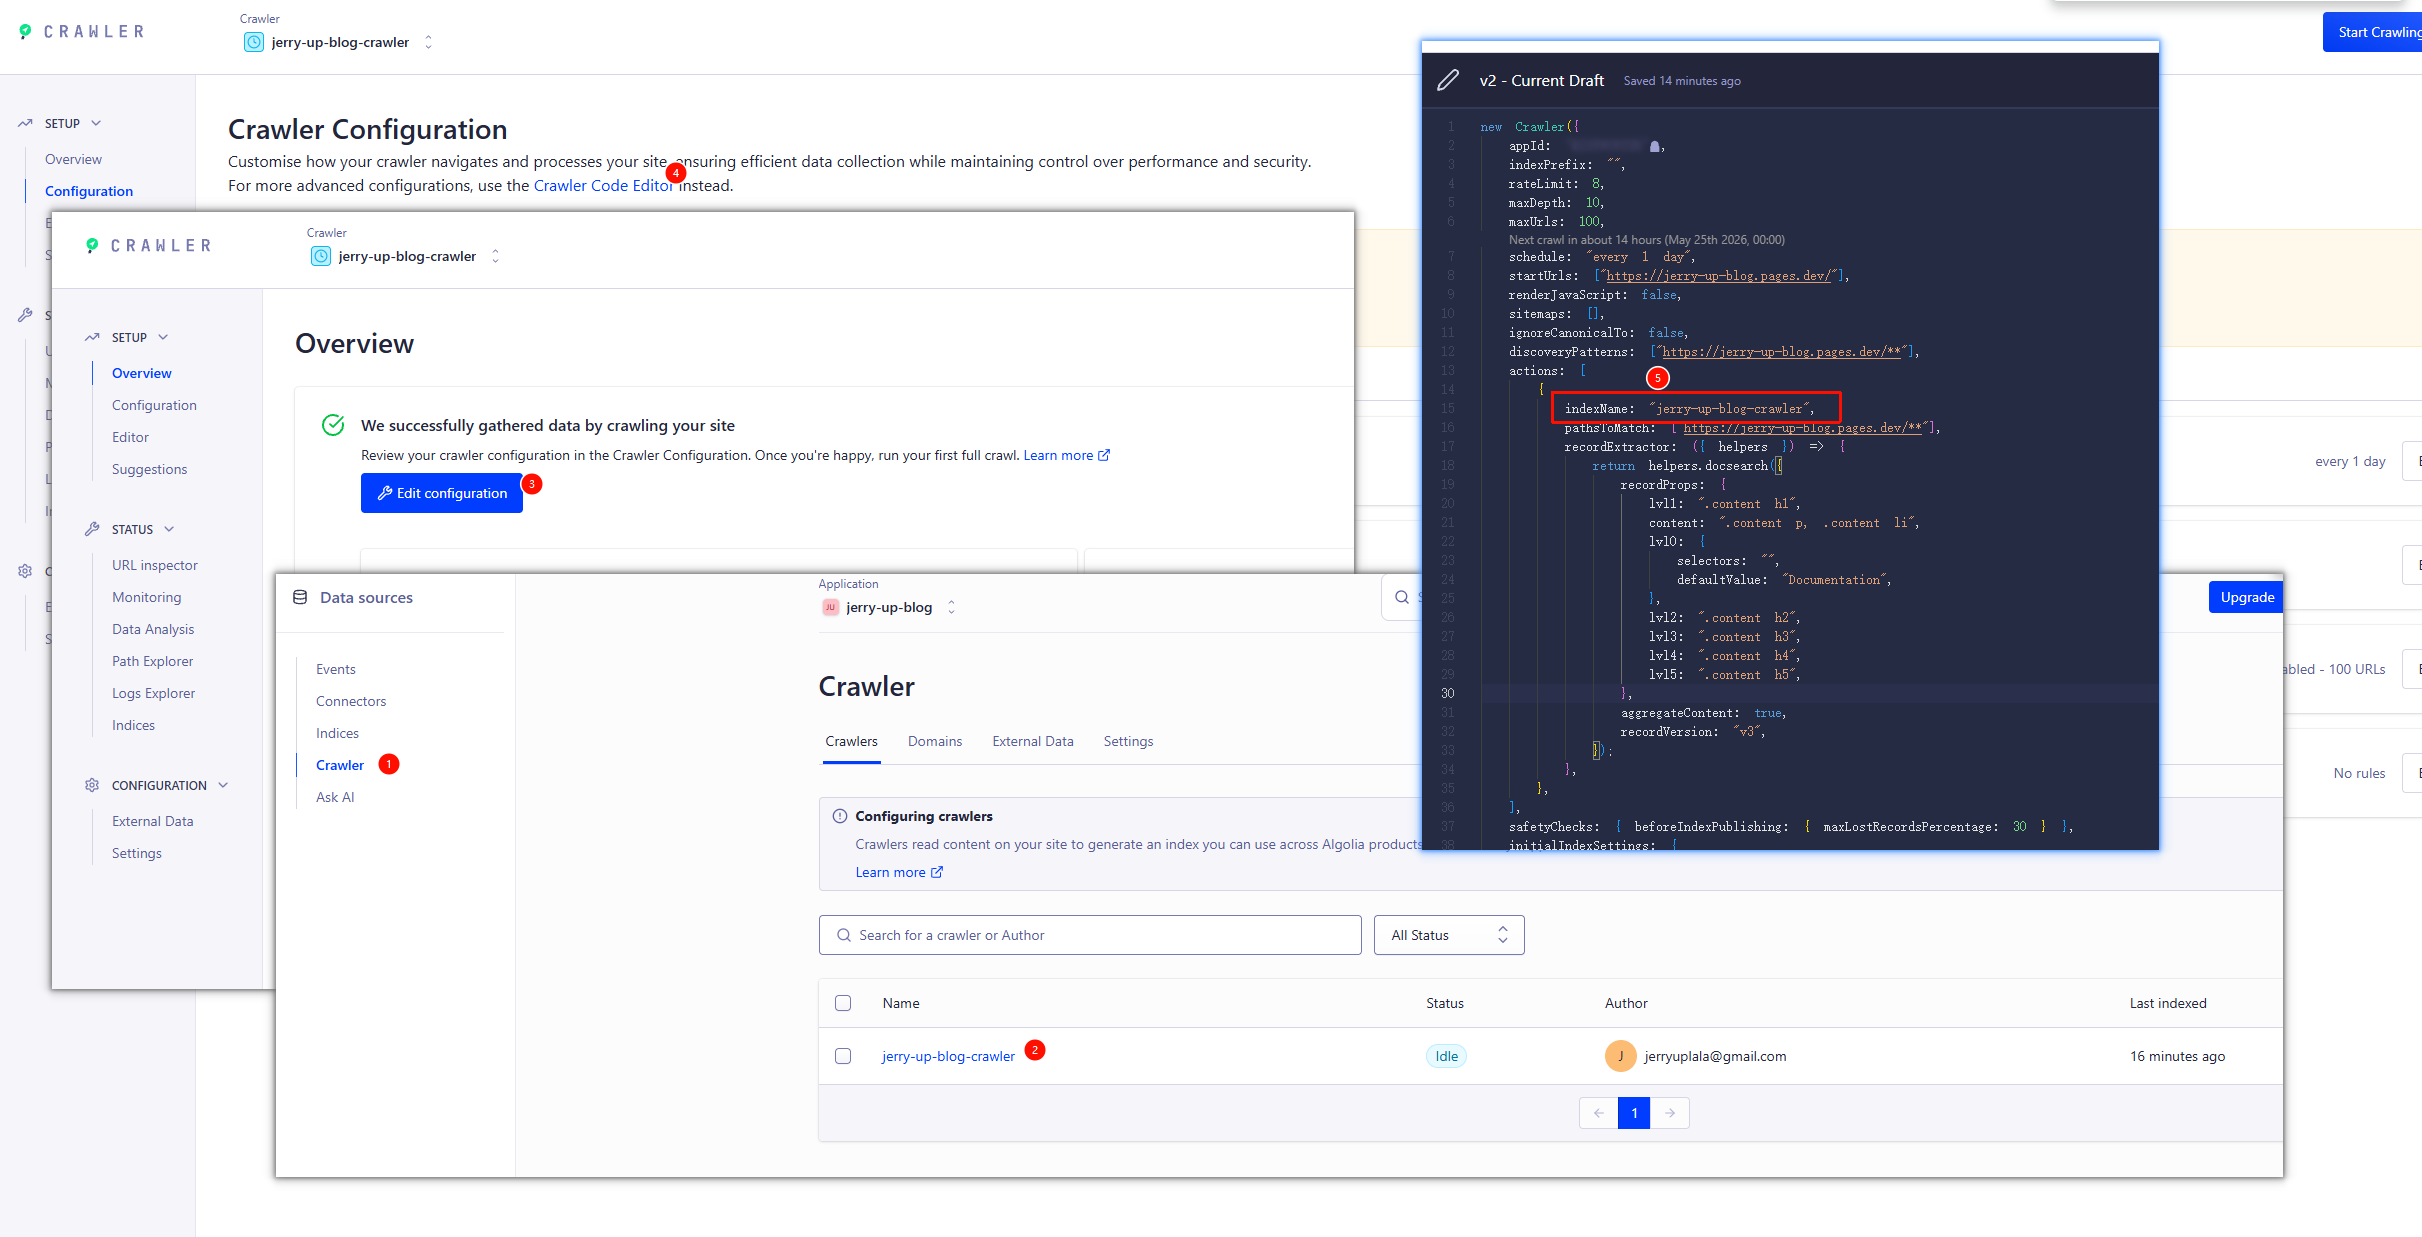This screenshot has height=1237, width=2422.
Task: Click page 1 in the pagination
Action: 1634,1113
